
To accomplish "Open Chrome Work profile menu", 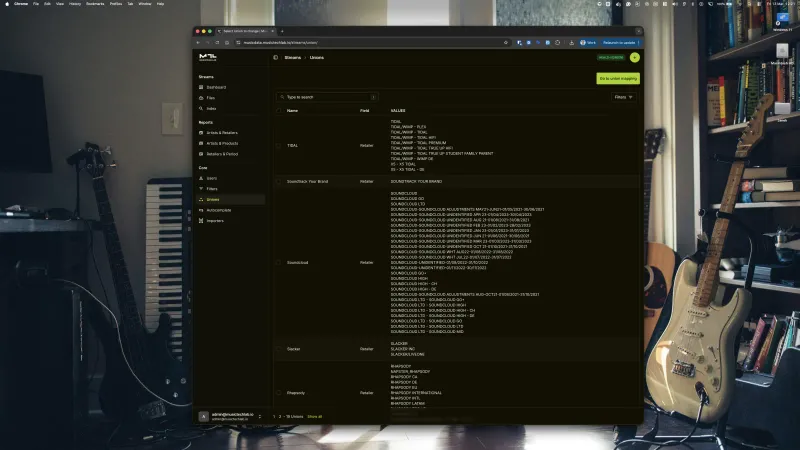I will [x=588, y=43].
